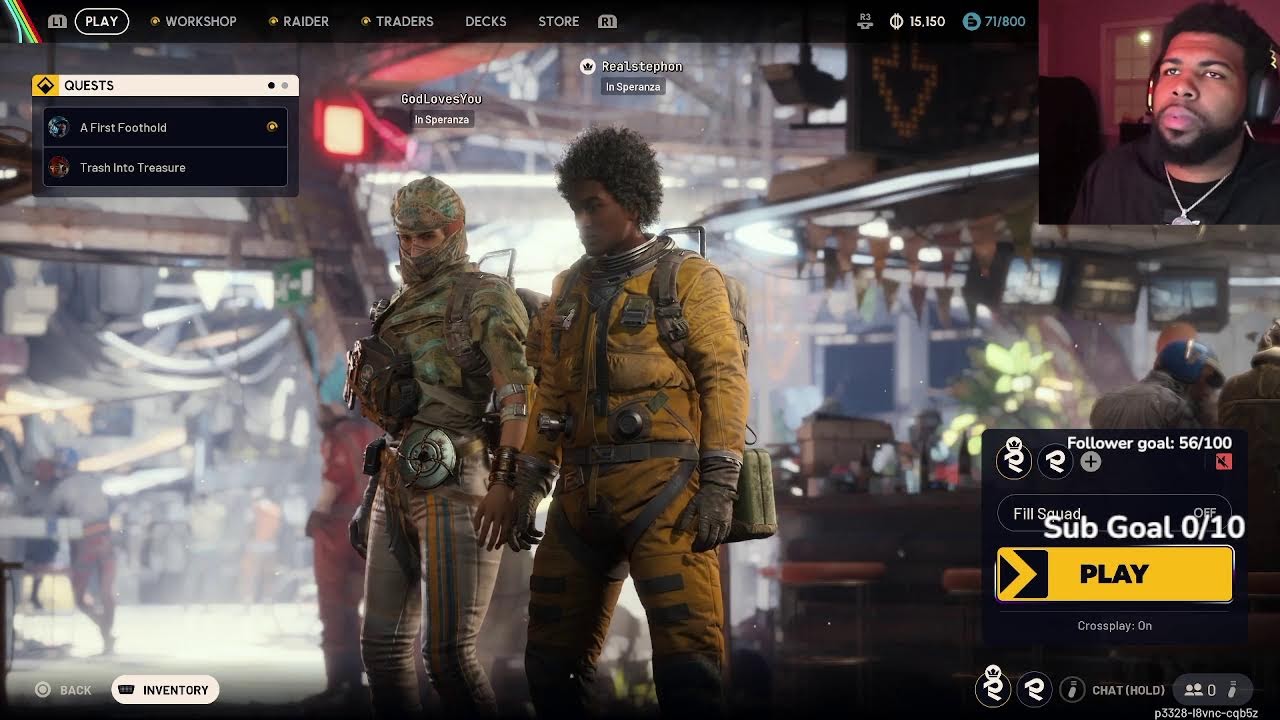Go to the TRADERS tab

point(397,21)
